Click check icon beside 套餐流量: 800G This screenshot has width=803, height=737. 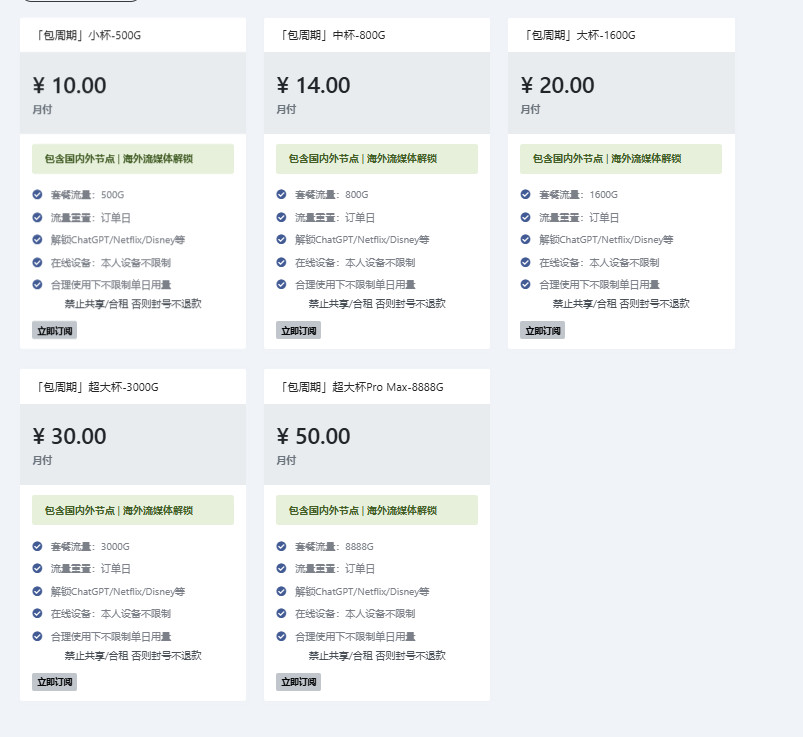tap(282, 194)
